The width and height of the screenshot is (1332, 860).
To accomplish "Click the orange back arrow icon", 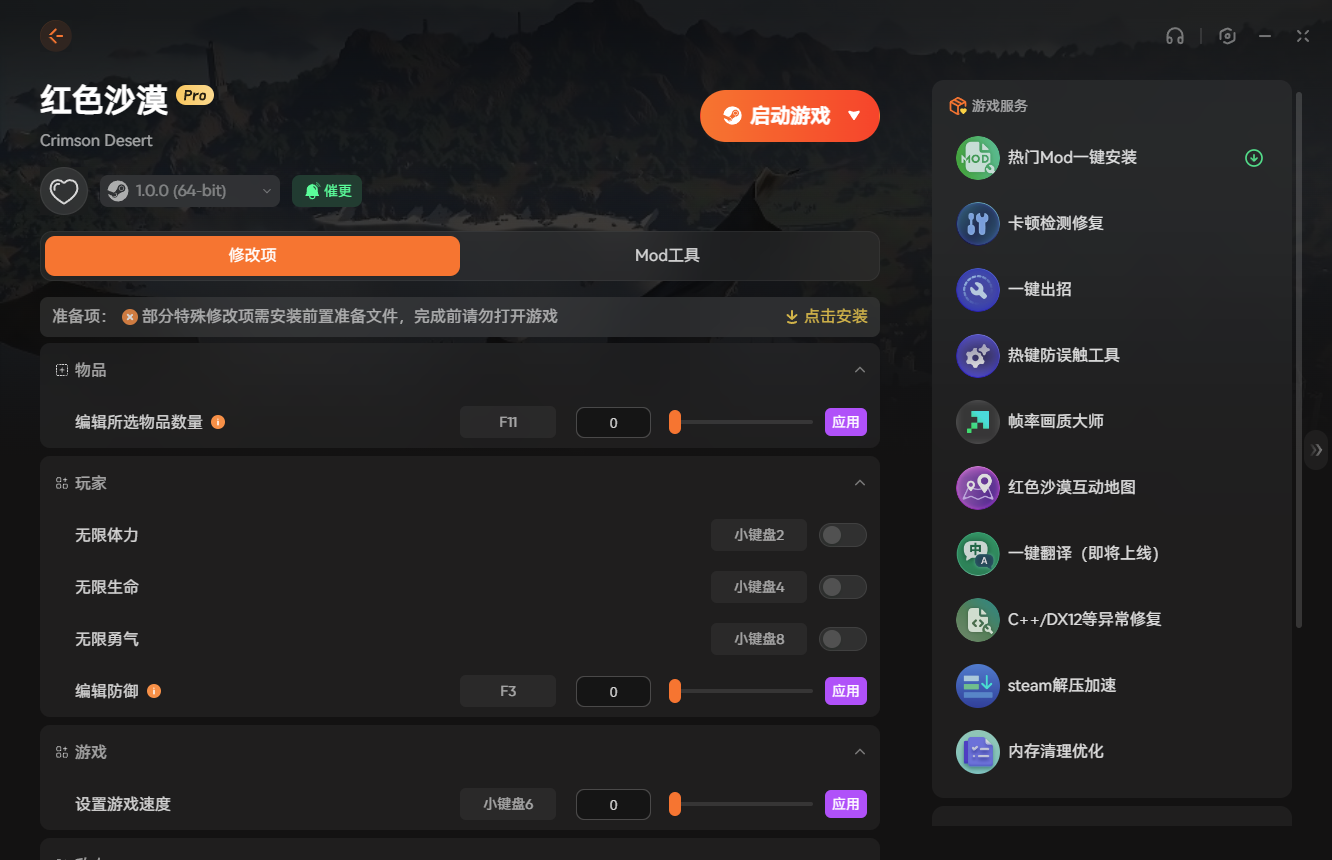I will 56,36.
